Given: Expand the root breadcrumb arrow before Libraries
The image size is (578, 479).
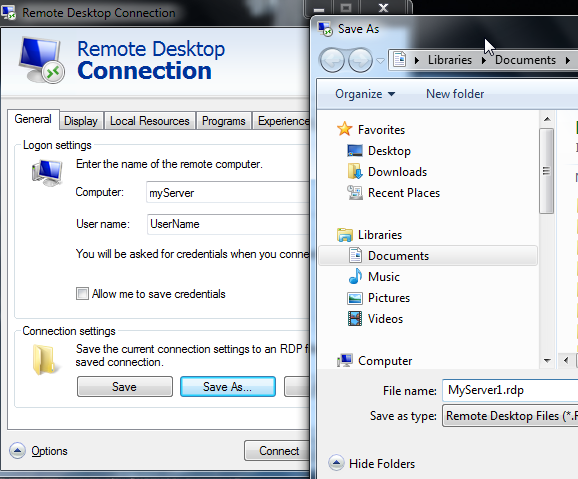Looking at the screenshot, I should (x=417, y=60).
